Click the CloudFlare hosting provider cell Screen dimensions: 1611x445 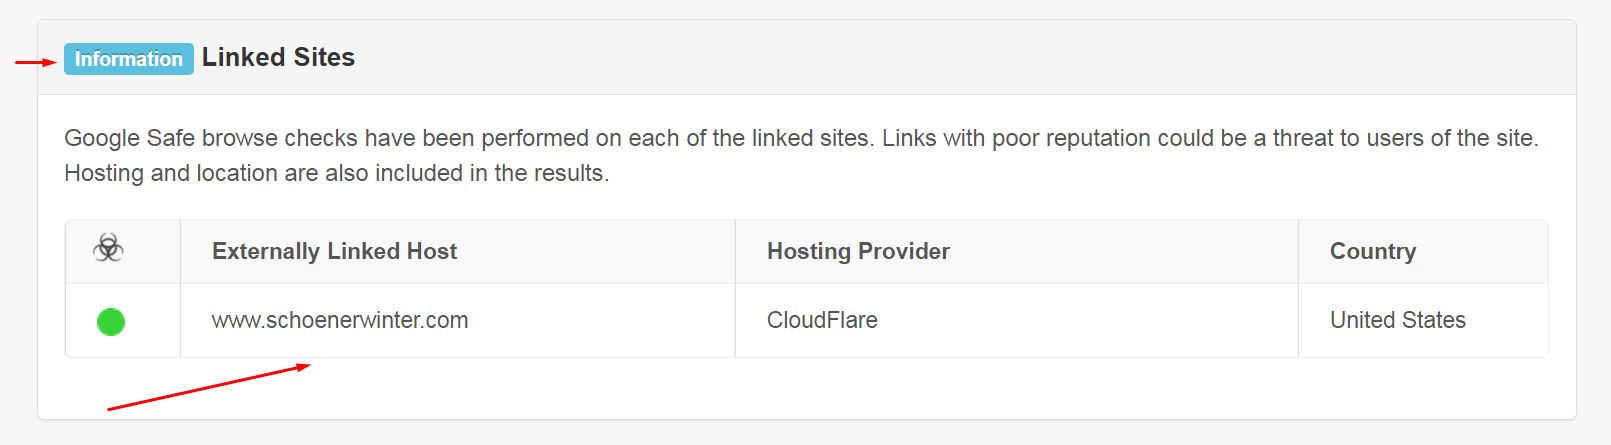[822, 320]
